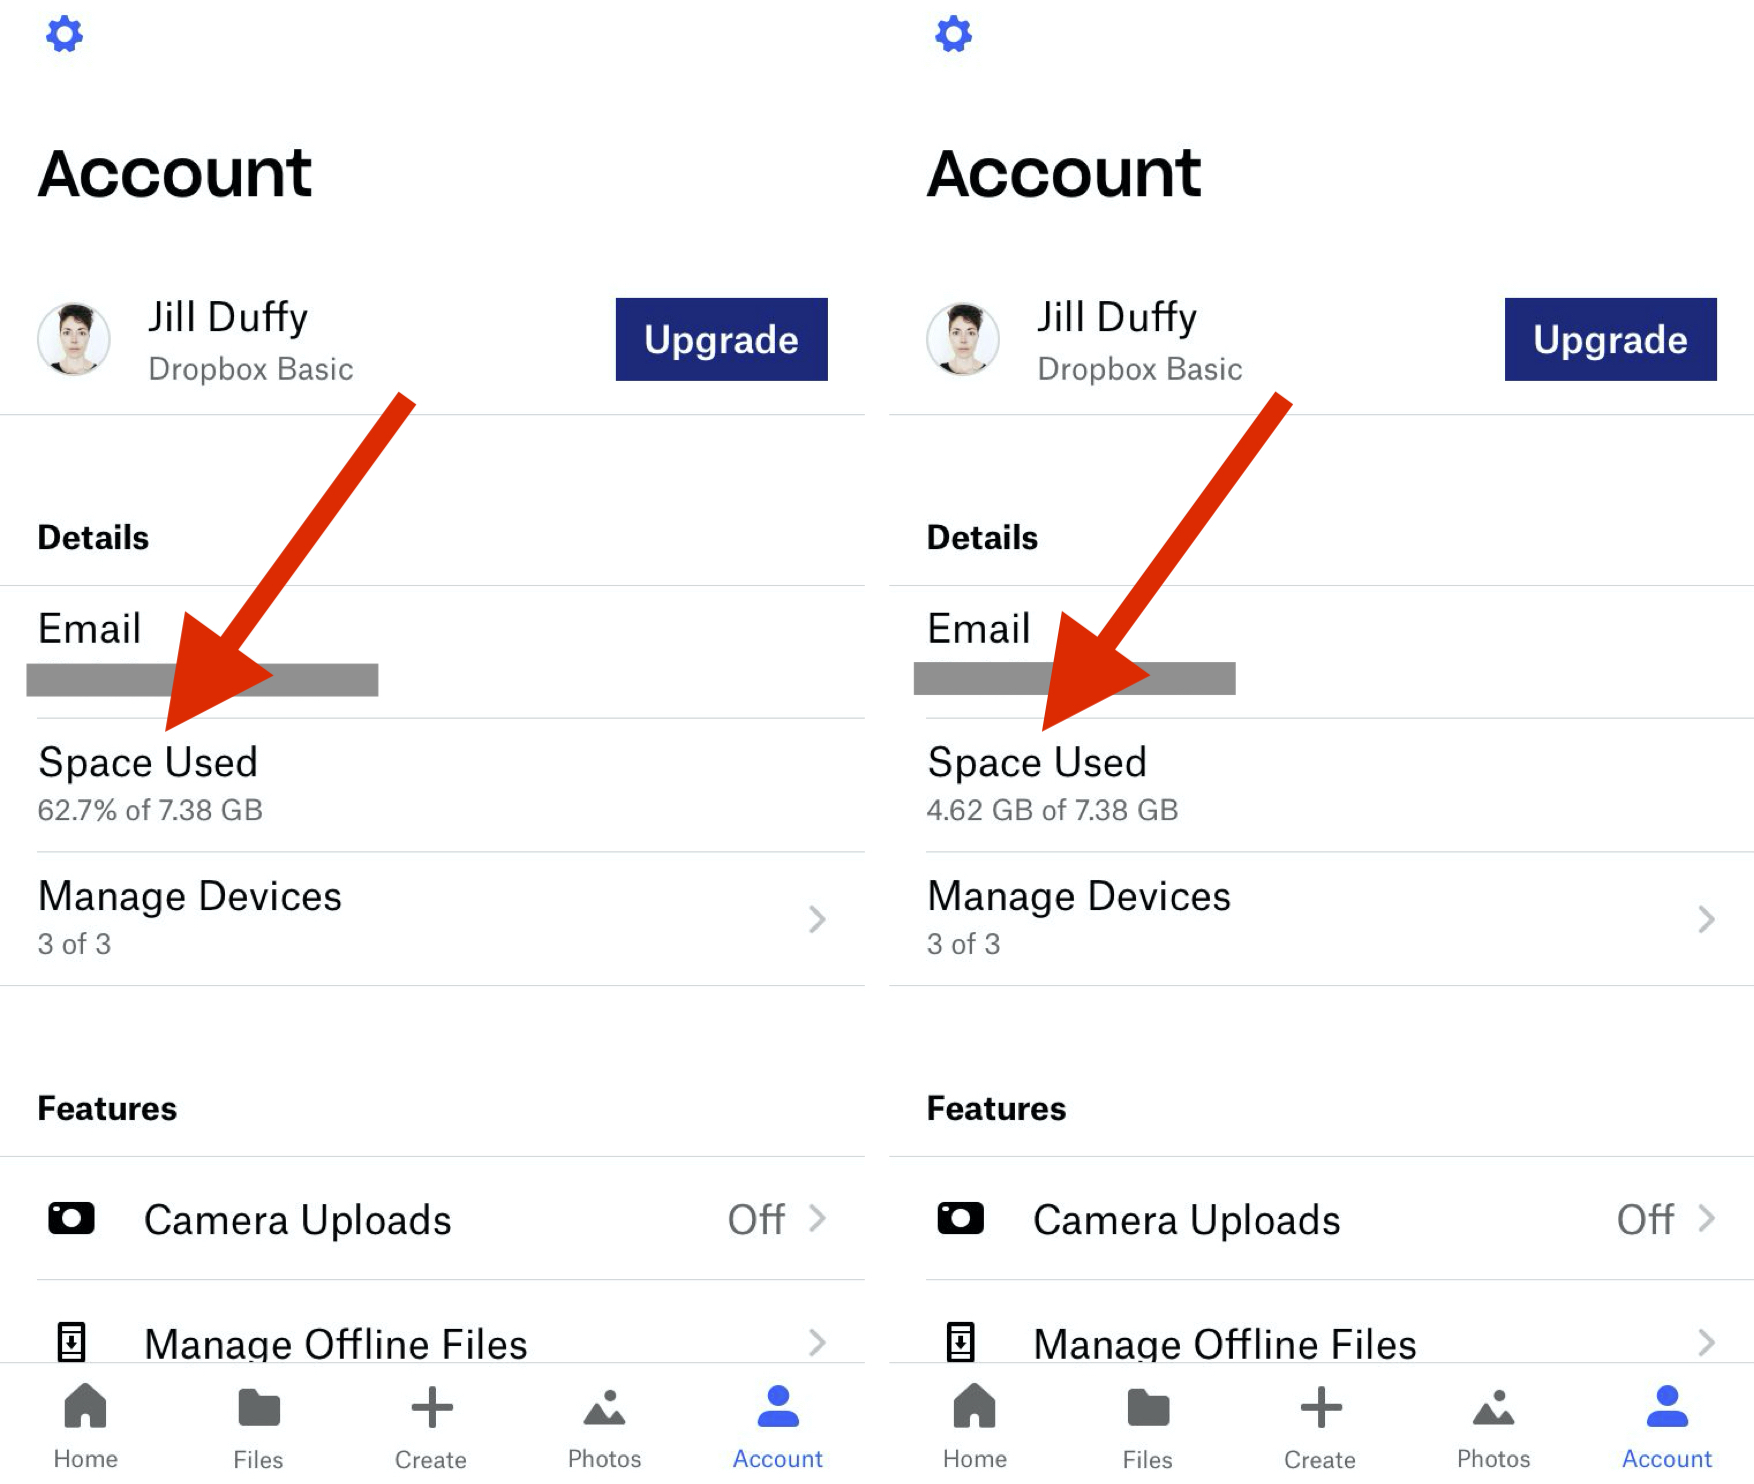Open Manage Offline Files label, left screenshot
Screen dimensions: 1754x1484
point(336,1343)
